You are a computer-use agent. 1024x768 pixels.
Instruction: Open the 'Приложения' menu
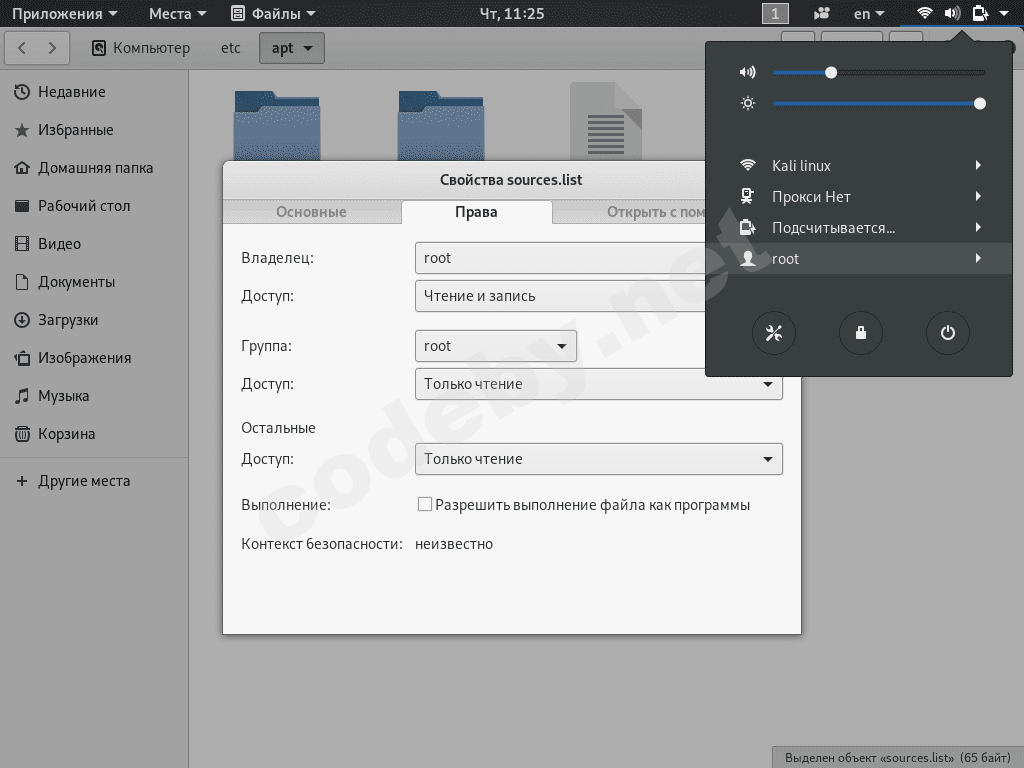[x=63, y=13]
